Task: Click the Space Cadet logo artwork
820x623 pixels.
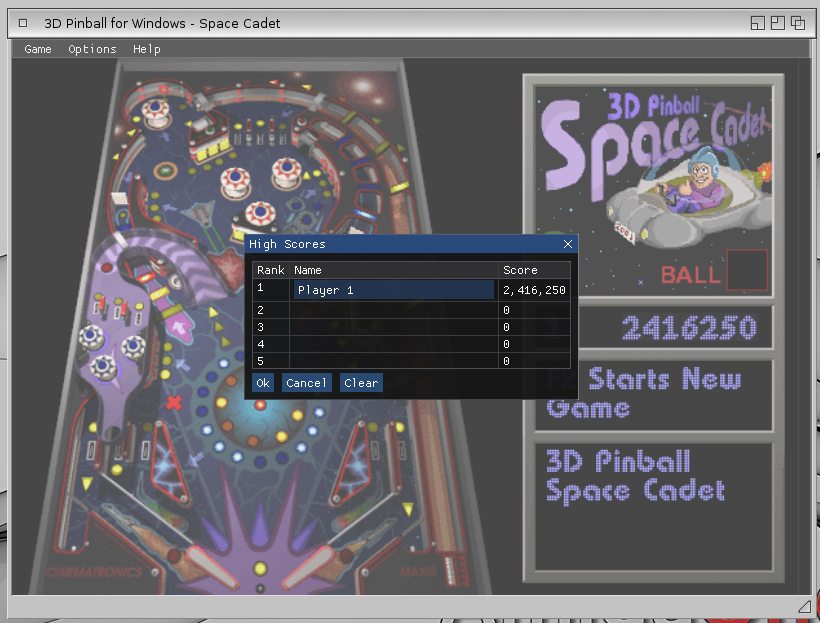Action: [x=653, y=190]
